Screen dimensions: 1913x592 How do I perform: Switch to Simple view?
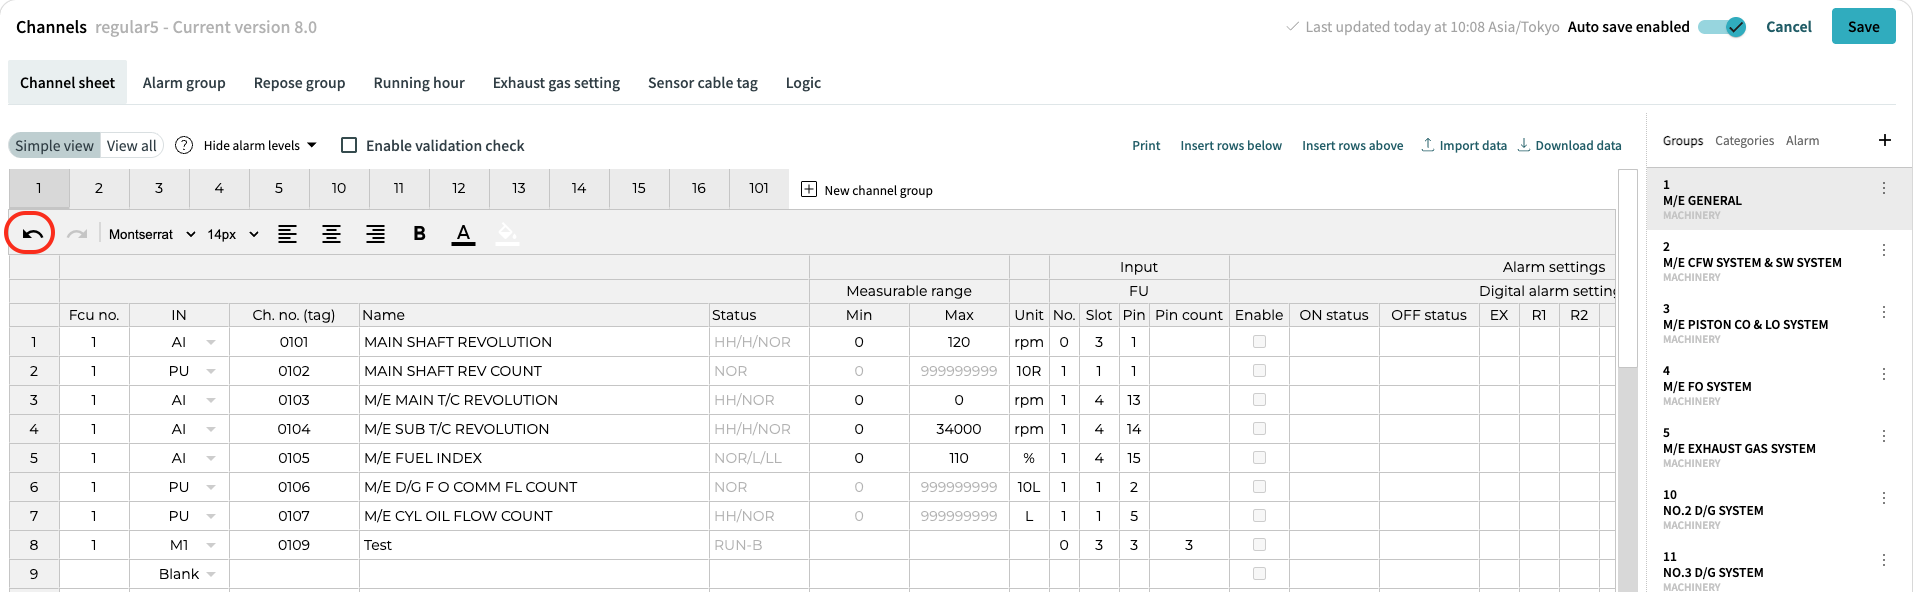tap(54, 145)
